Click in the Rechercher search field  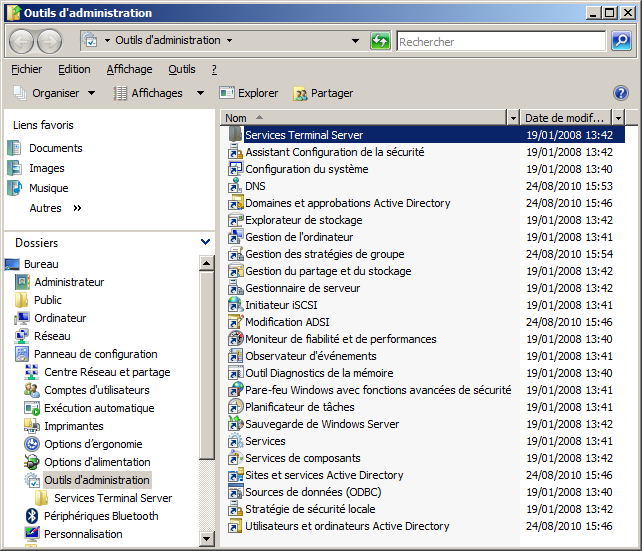click(500, 42)
